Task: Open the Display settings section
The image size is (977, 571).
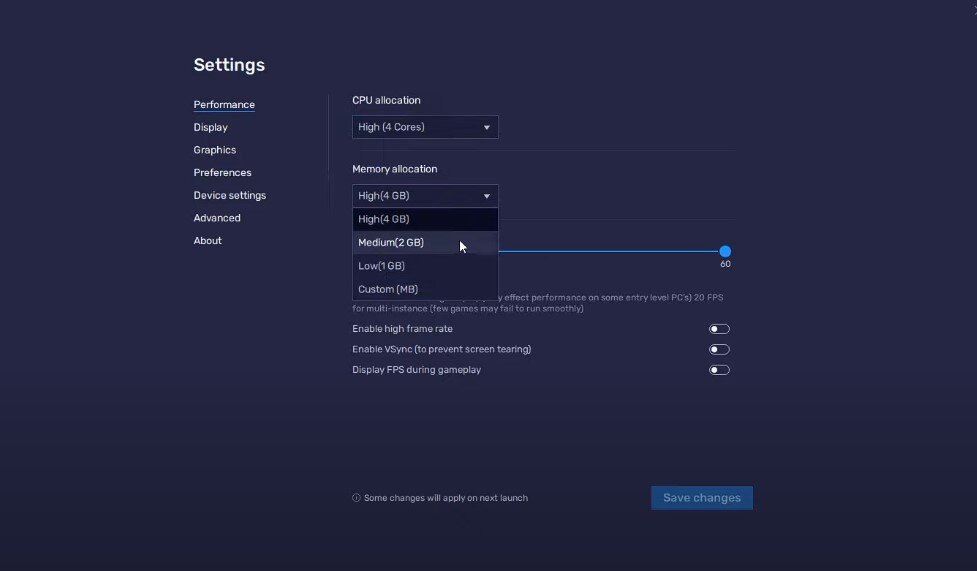Action: pyautogui.click(x=211, y=128)
